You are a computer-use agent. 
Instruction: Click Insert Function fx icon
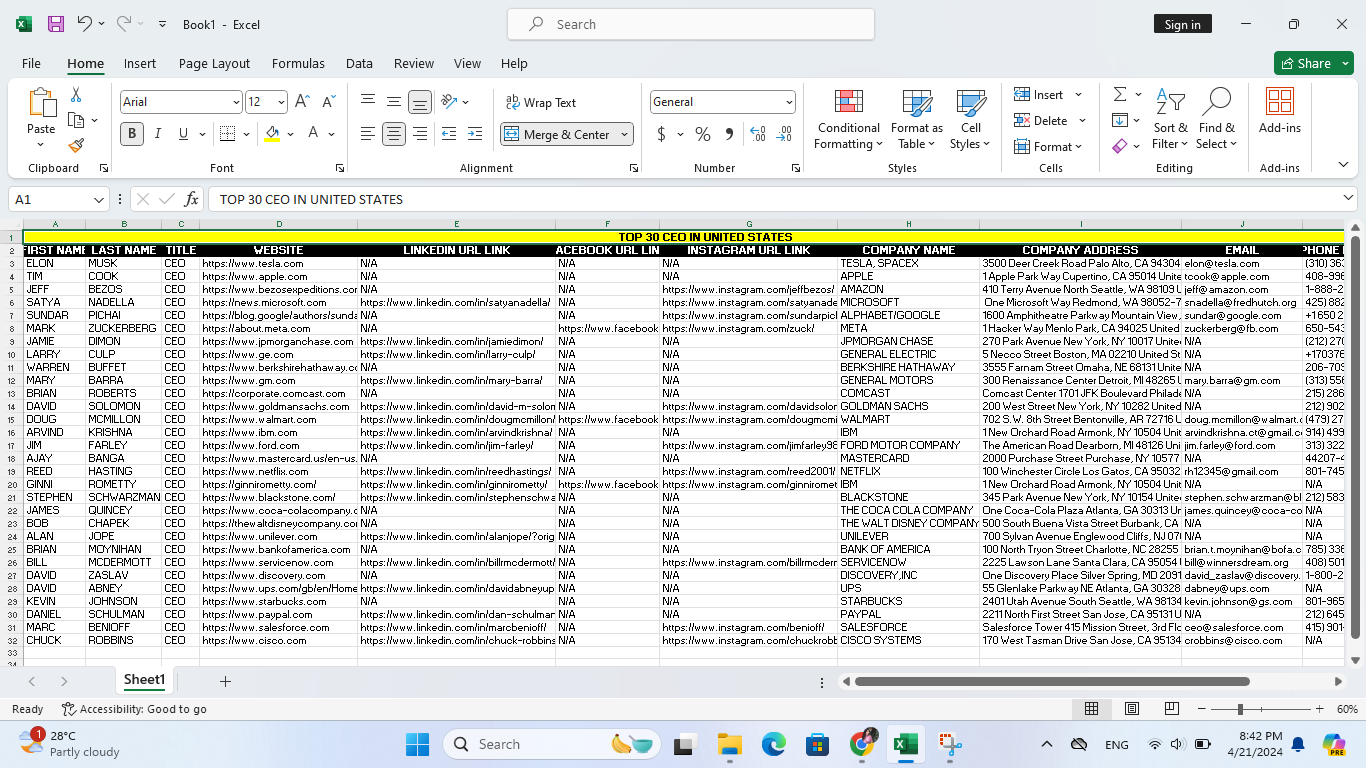coord(191,199)
